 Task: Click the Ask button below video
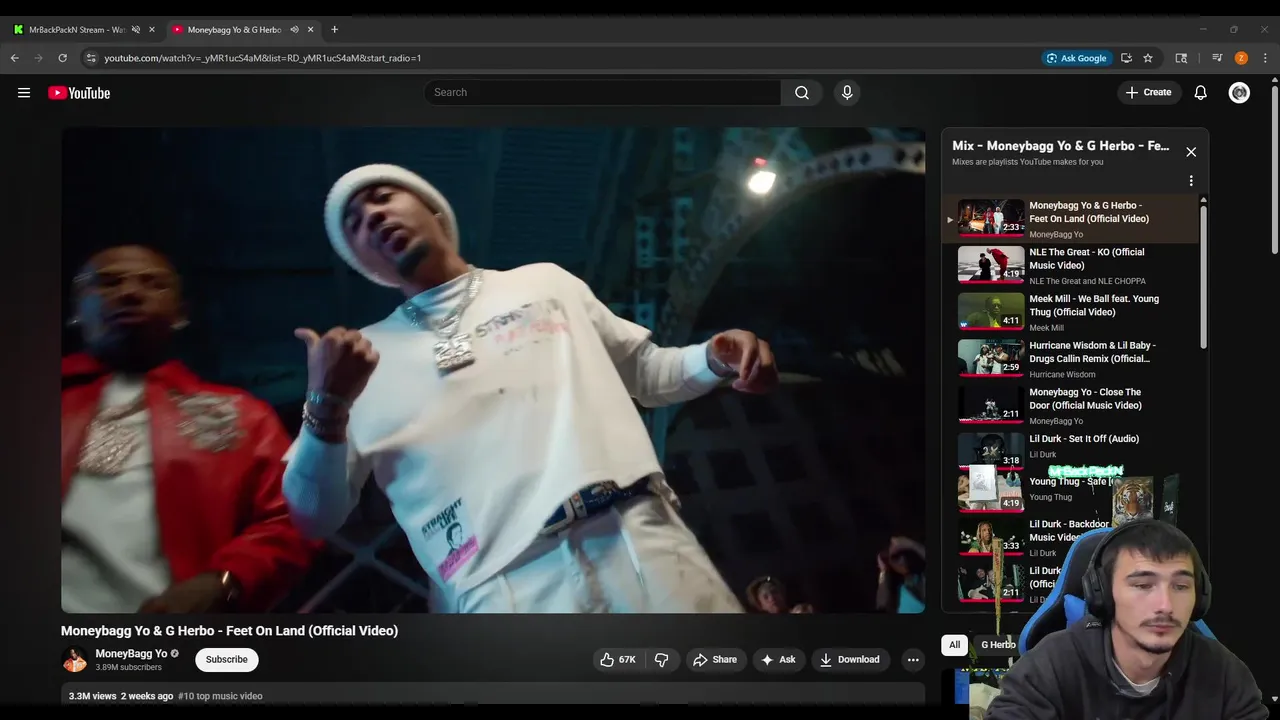point(778,660)
